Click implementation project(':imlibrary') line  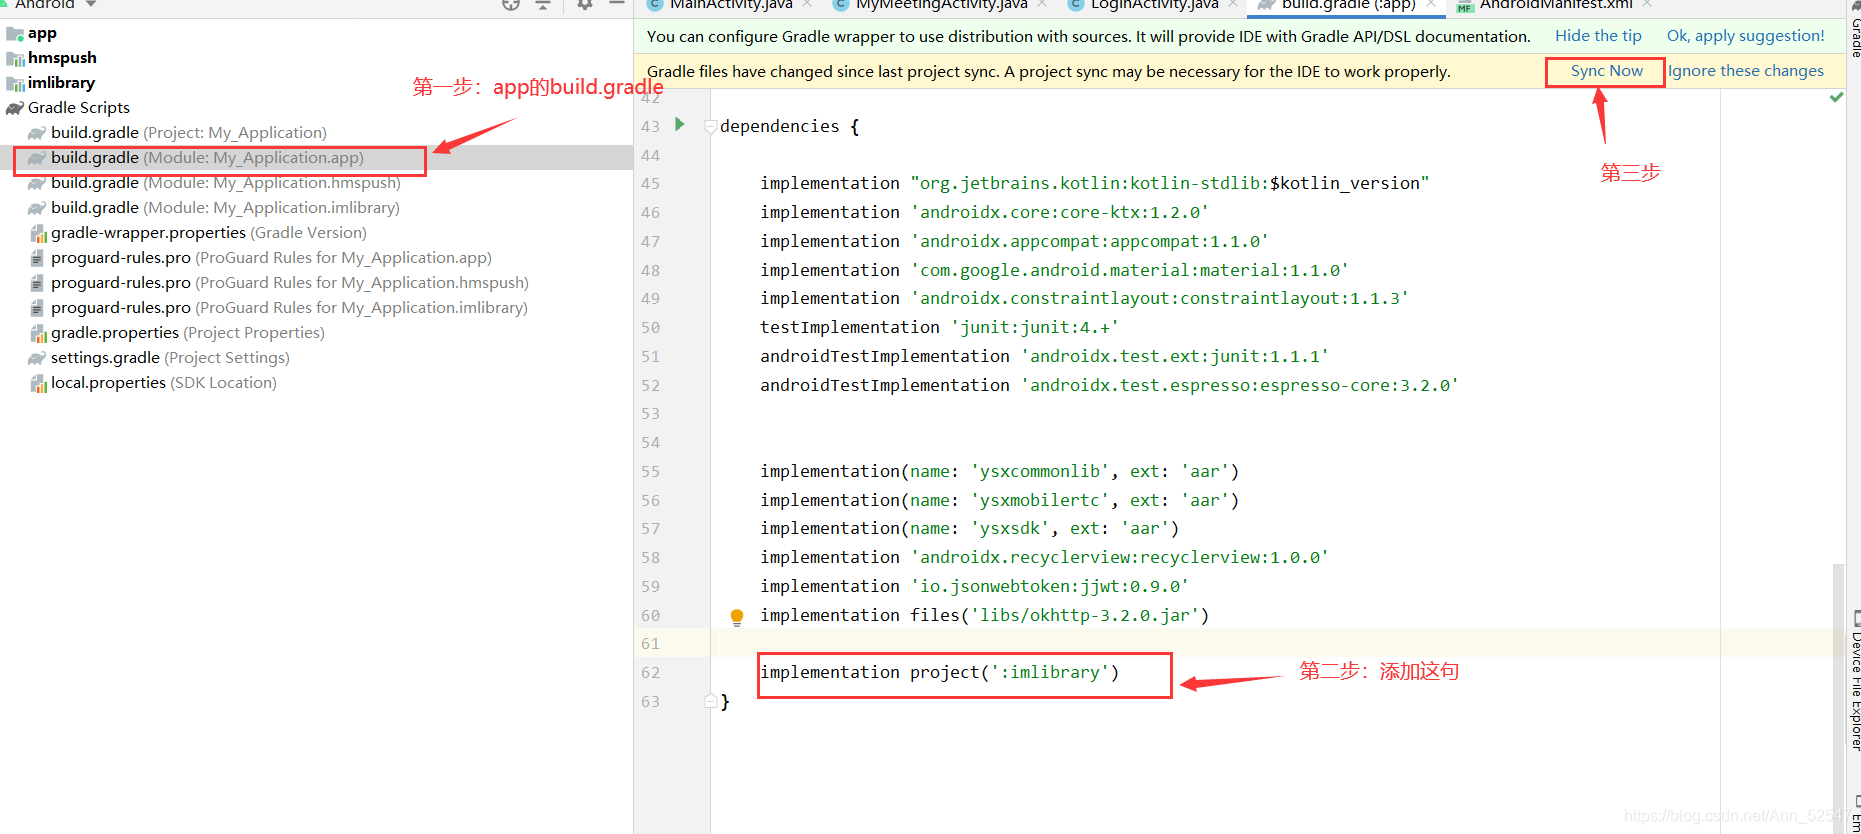[939, 672]
